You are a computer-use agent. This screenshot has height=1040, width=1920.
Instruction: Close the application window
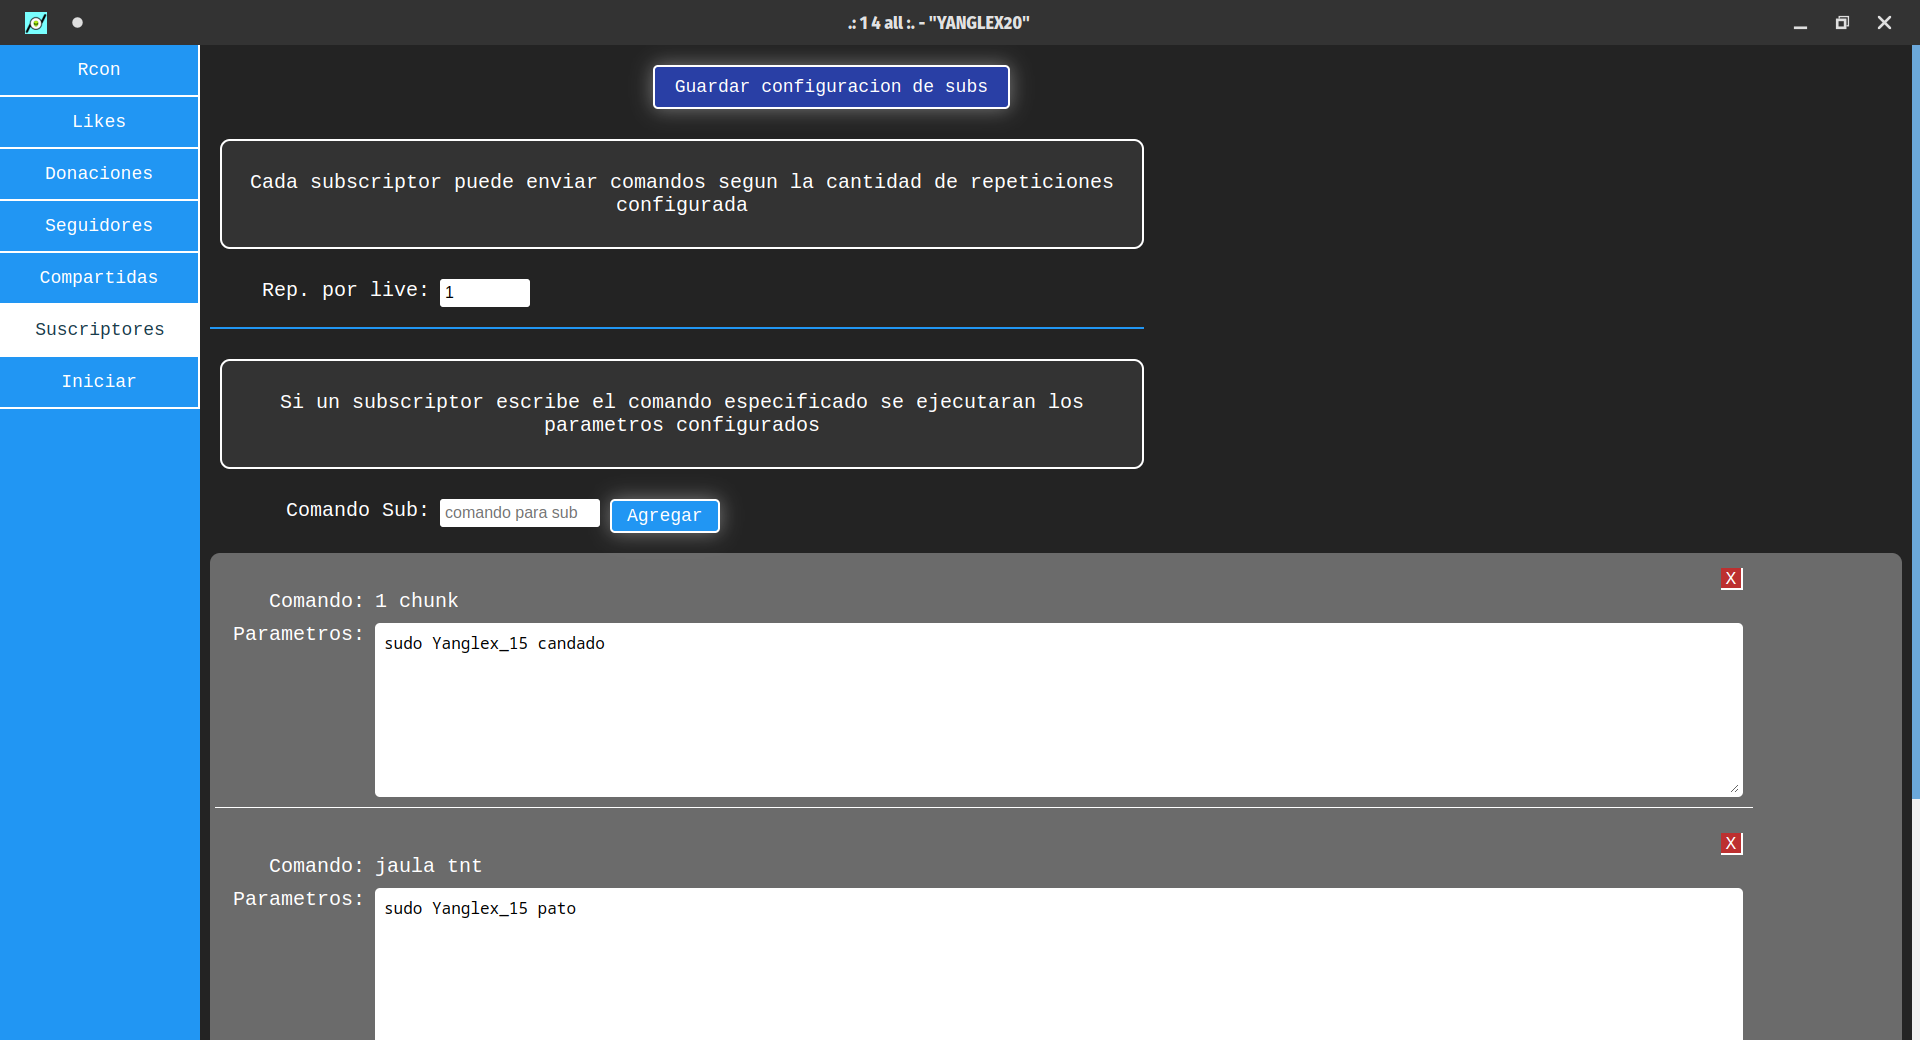coord(1884,23)
